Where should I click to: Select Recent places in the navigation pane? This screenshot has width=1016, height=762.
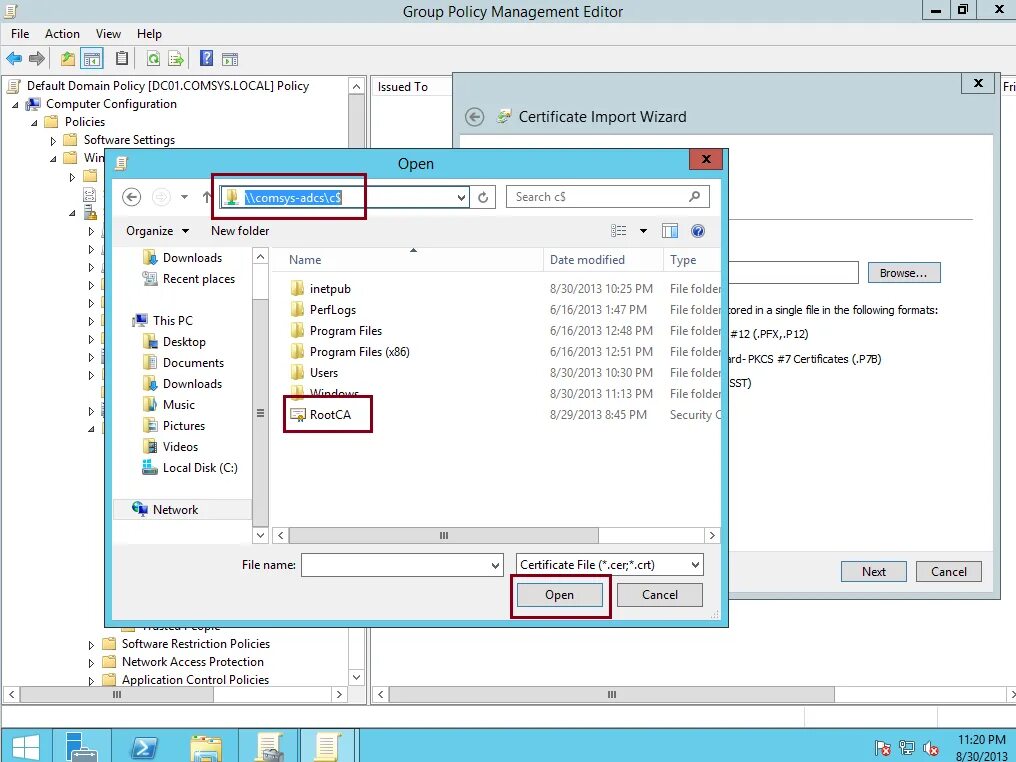point(199,279)
